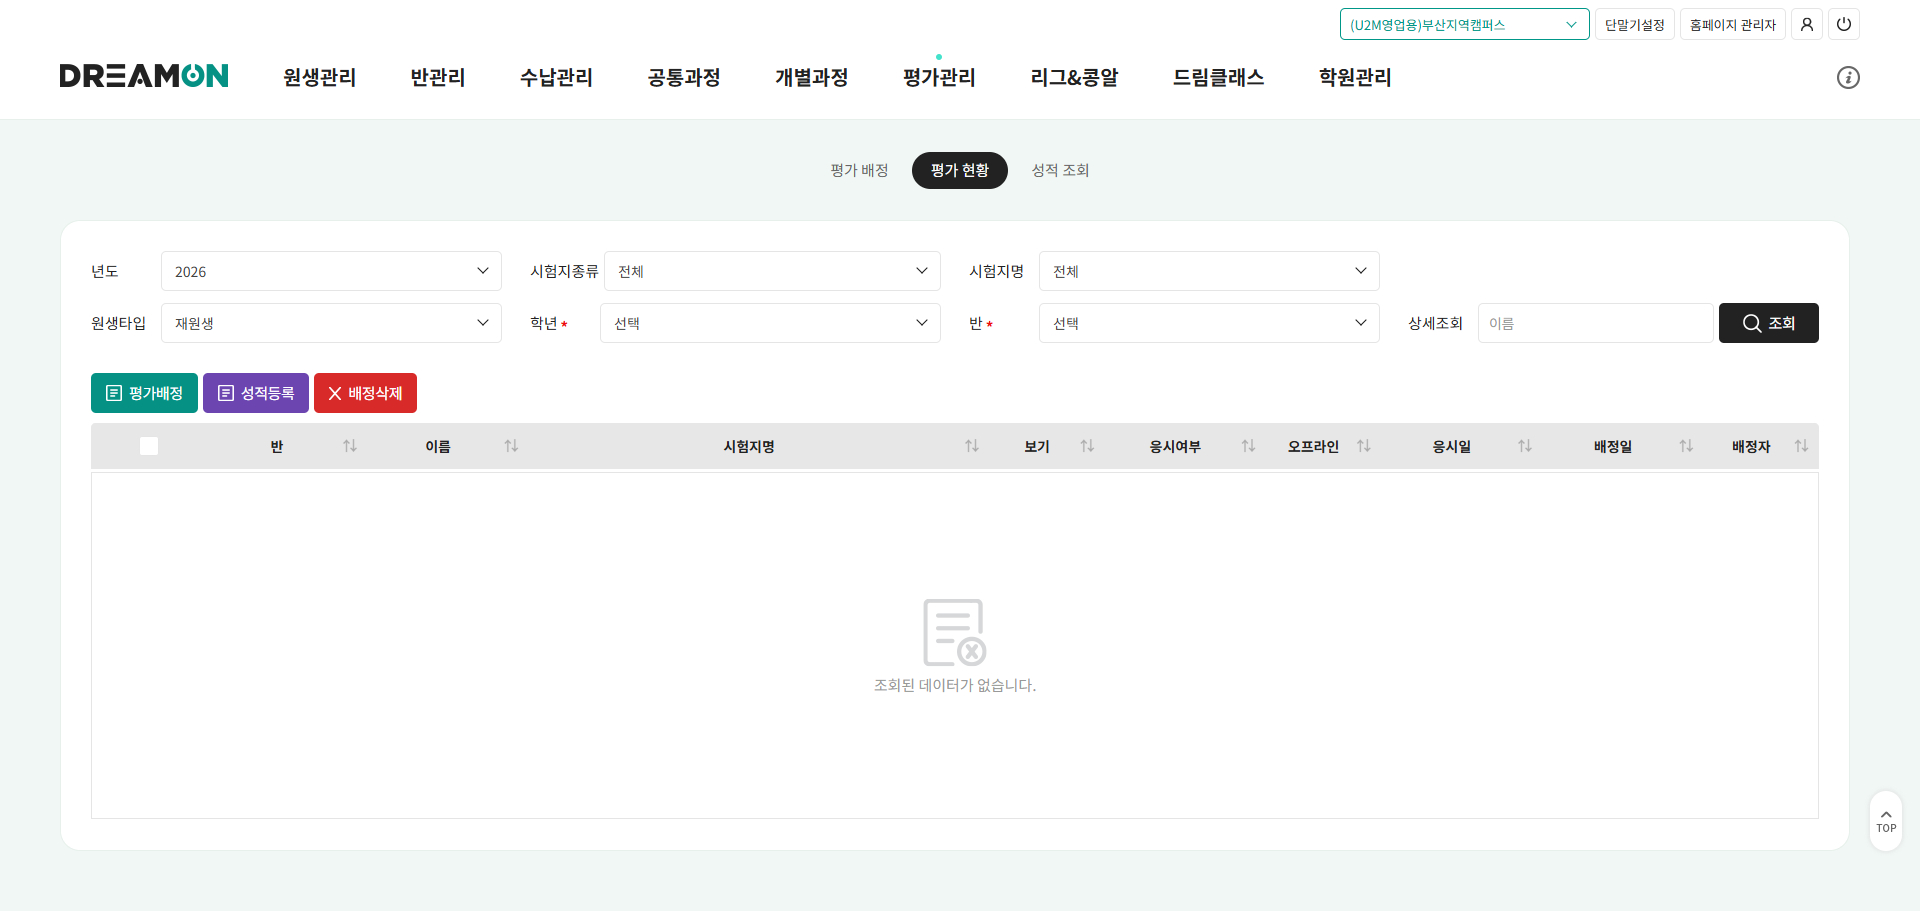1920x911 pixels.
Task: Sort by 배정일 column arrows
Action: 1686,446
